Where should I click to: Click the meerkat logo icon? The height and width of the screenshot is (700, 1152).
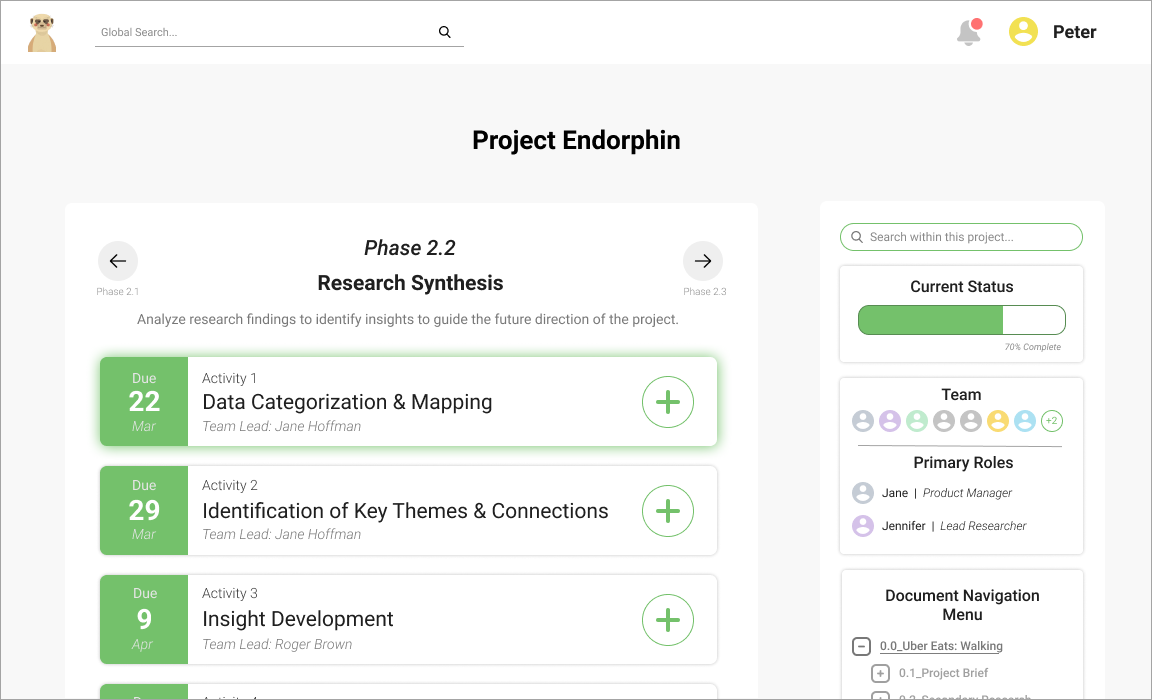(42, 32)
